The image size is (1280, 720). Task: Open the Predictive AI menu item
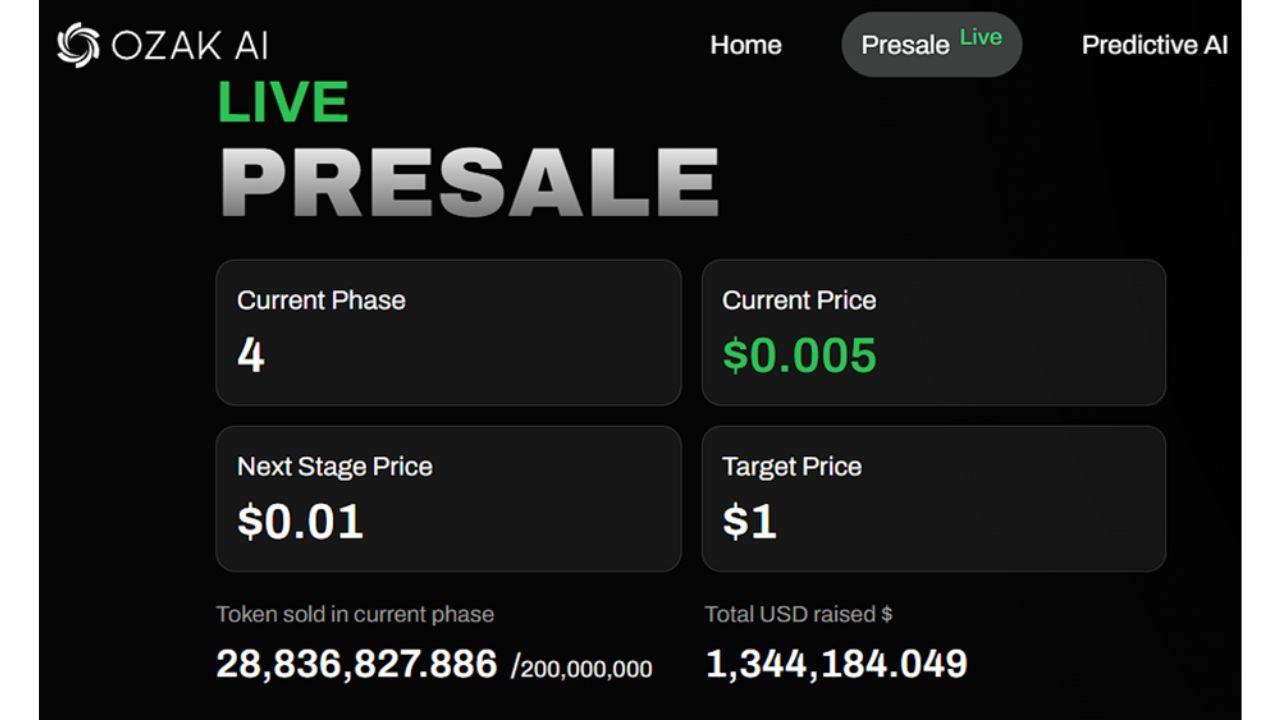coord(1155,45)
